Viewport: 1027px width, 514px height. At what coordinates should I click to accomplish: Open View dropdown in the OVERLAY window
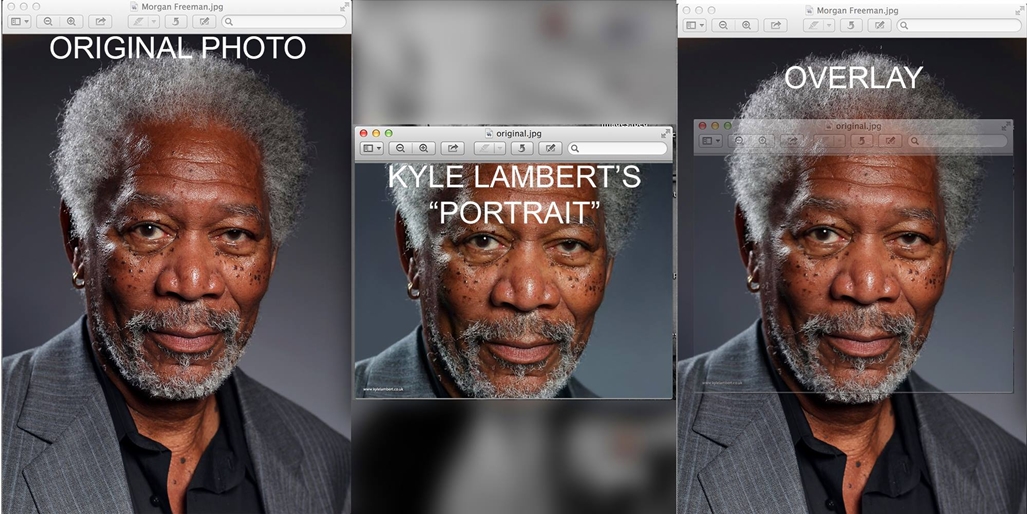point(695,25)
